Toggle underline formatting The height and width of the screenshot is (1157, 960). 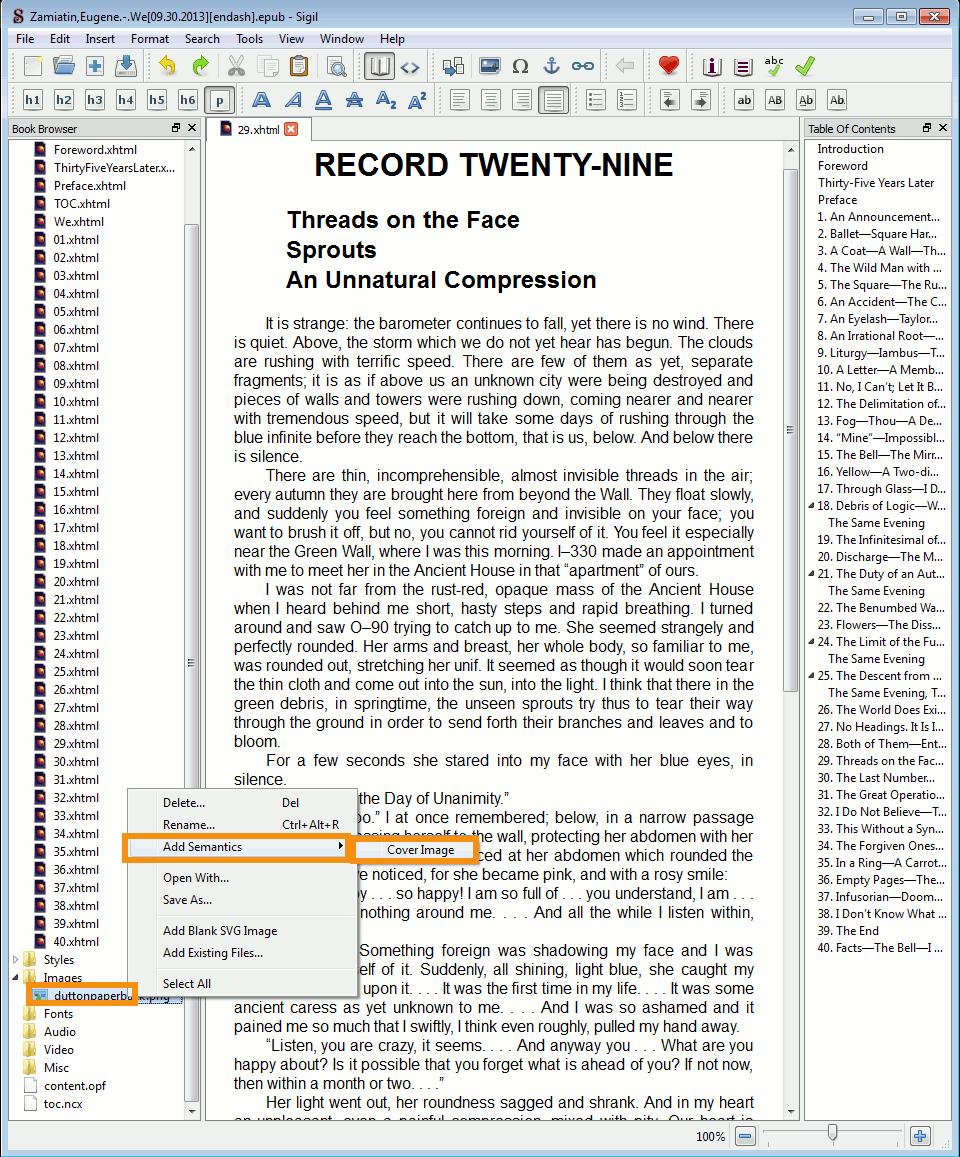click(x=323, y=100)
